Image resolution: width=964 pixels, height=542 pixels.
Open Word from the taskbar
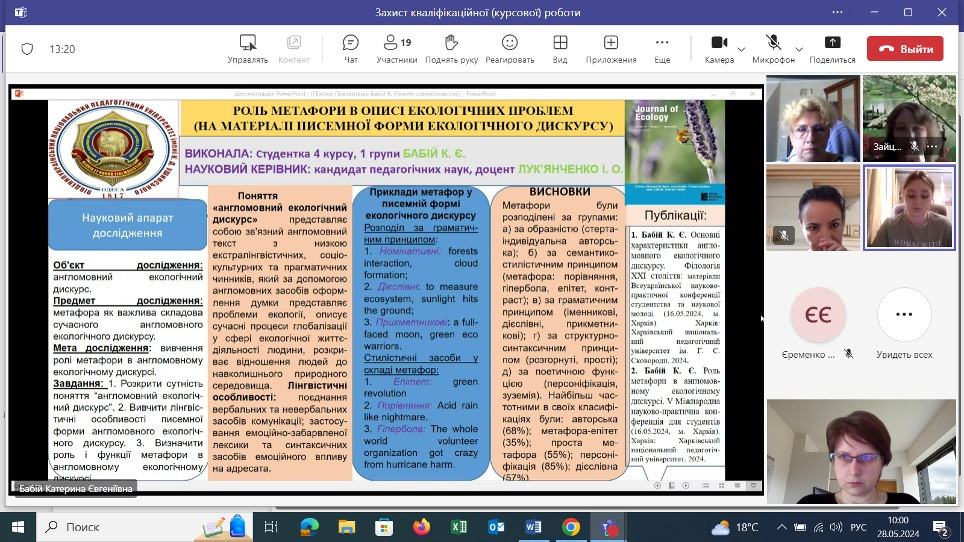[x=533, y=527]
